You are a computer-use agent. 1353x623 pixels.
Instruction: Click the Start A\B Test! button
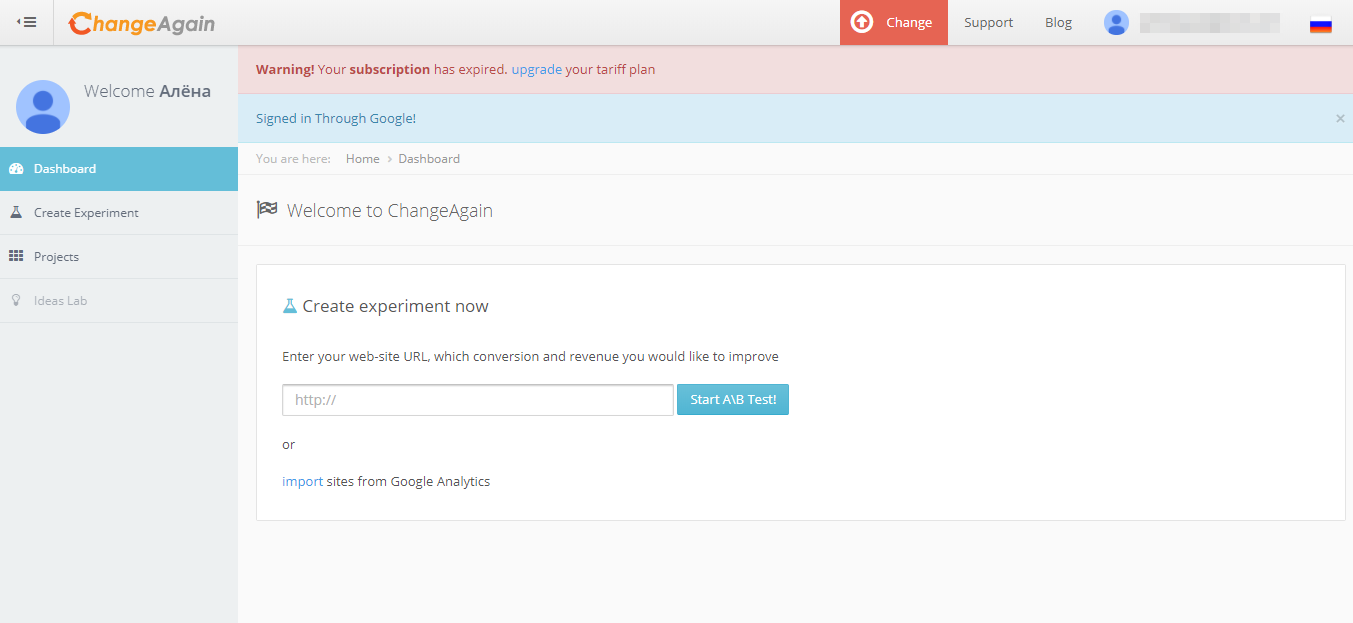[x=733, y=400]
